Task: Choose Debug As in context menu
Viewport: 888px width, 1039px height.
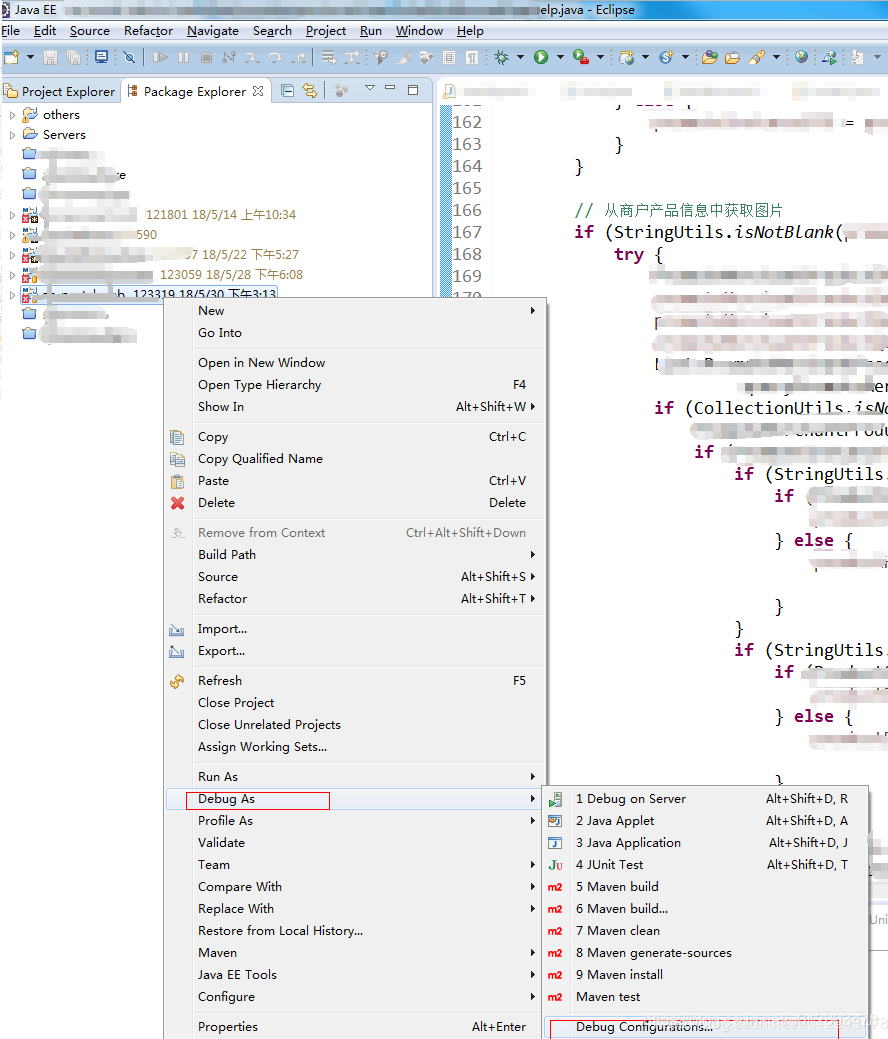Action: point(354,799)
